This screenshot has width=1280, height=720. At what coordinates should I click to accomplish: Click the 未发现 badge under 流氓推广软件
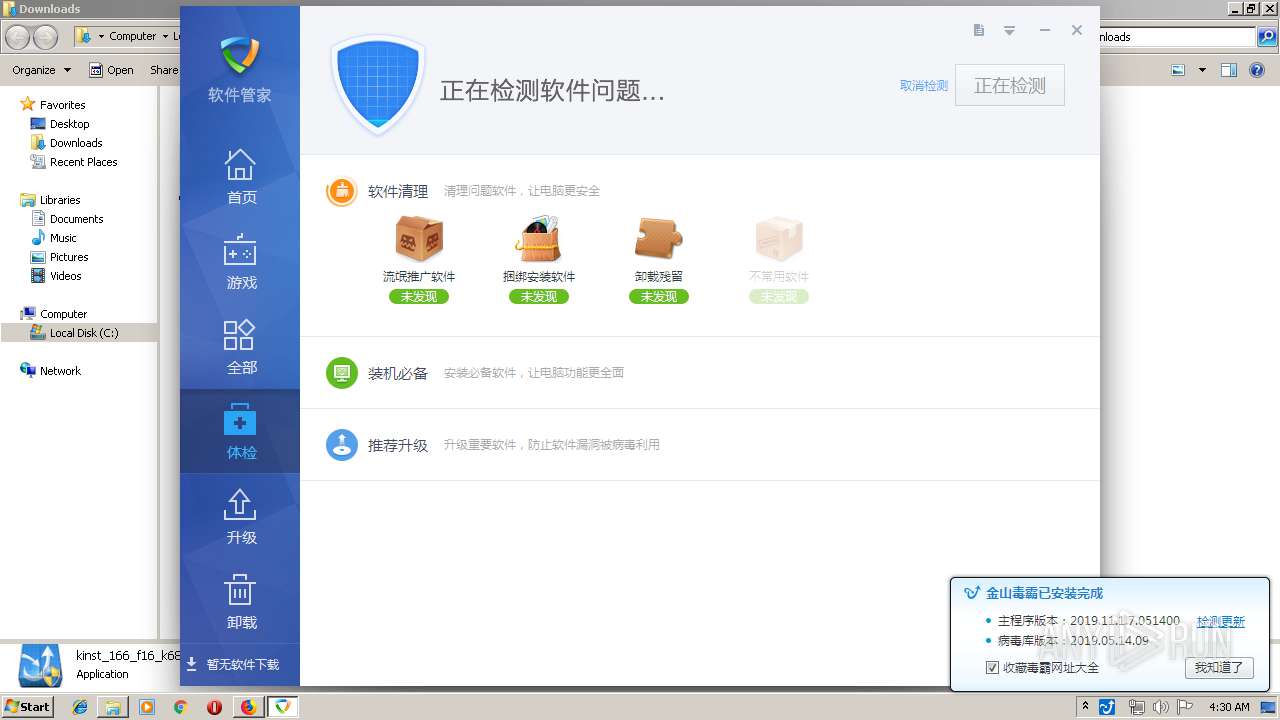(x=419, y=297)
